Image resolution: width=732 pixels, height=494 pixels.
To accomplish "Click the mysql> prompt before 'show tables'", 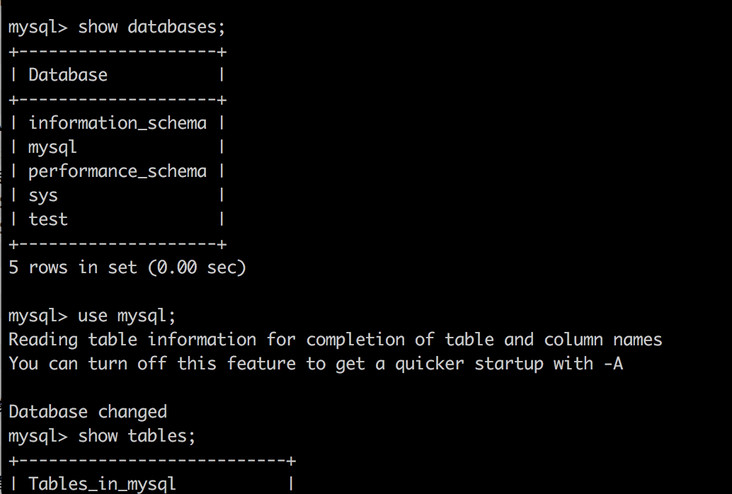I will coord(37,436).
